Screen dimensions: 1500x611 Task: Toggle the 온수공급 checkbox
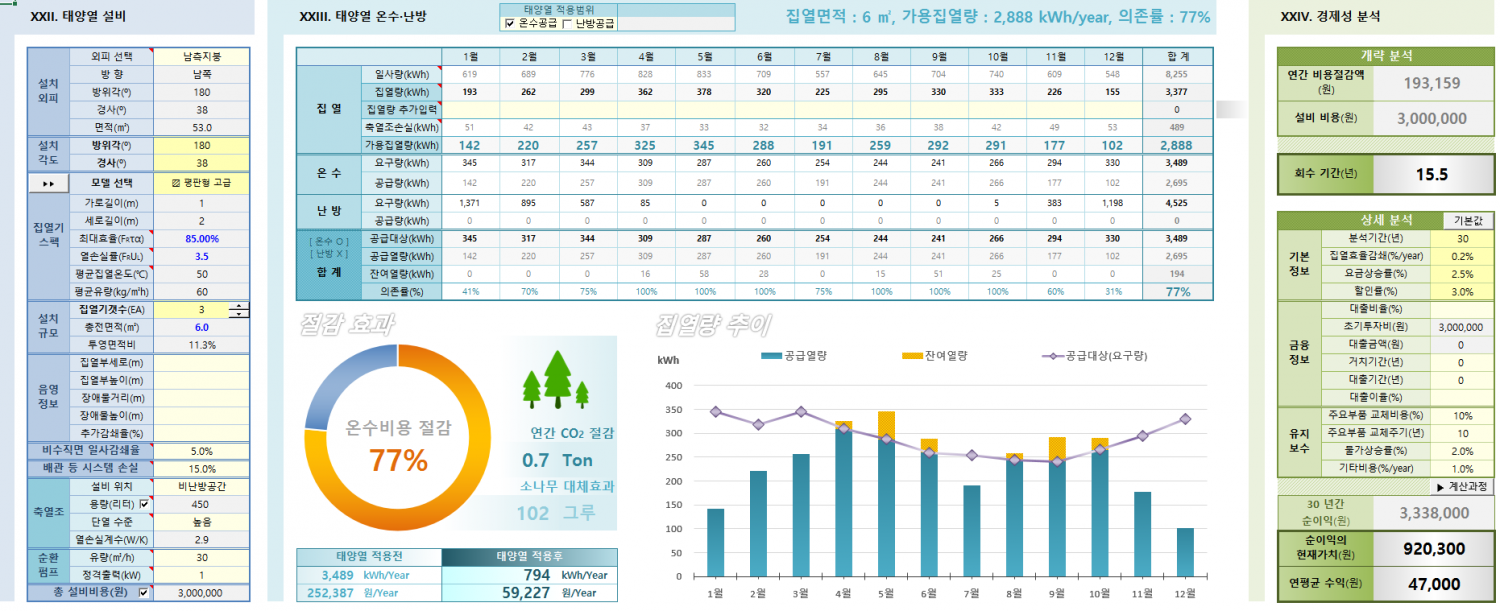tap(510, 23)
